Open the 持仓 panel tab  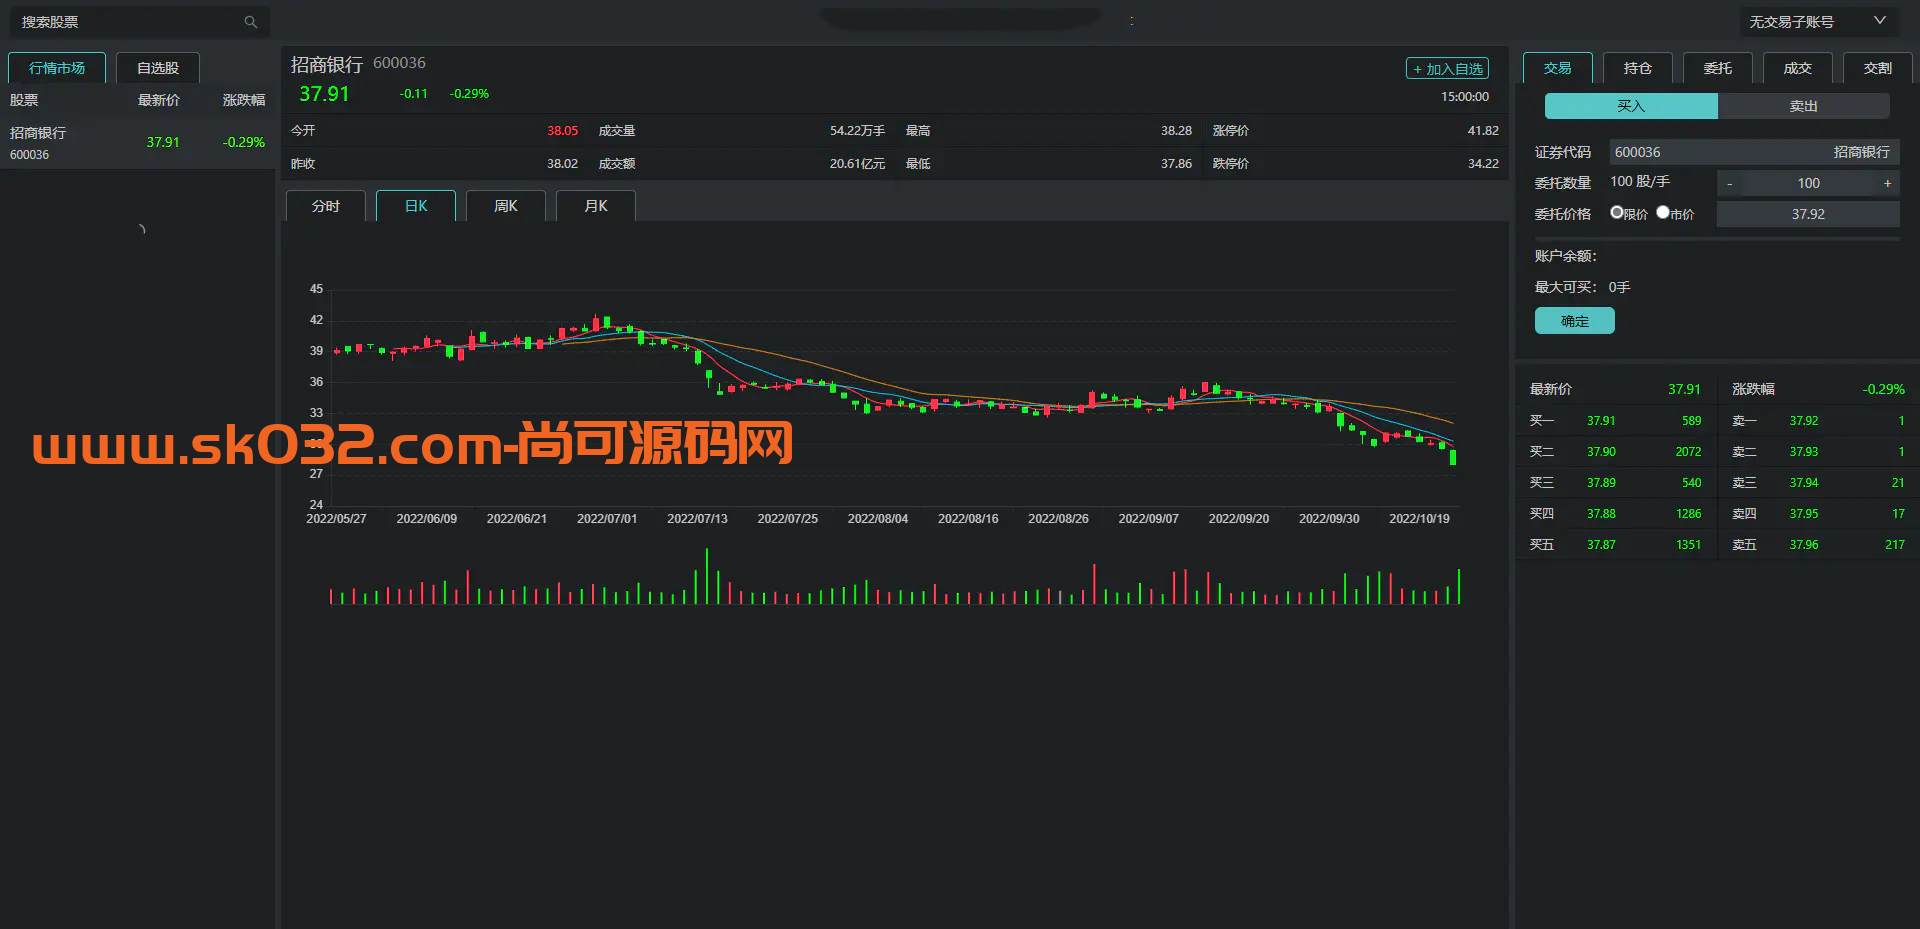tap(1637, 68)
